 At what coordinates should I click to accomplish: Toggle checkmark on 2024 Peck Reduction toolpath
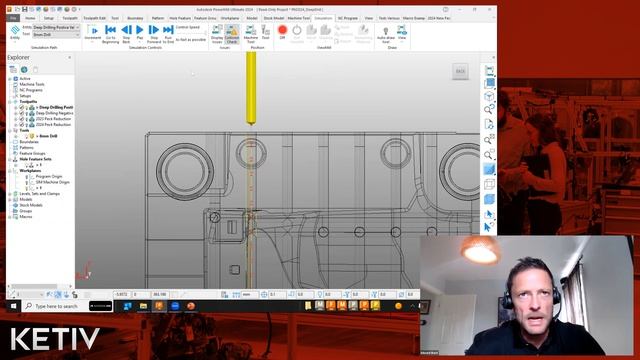(22, 124)
